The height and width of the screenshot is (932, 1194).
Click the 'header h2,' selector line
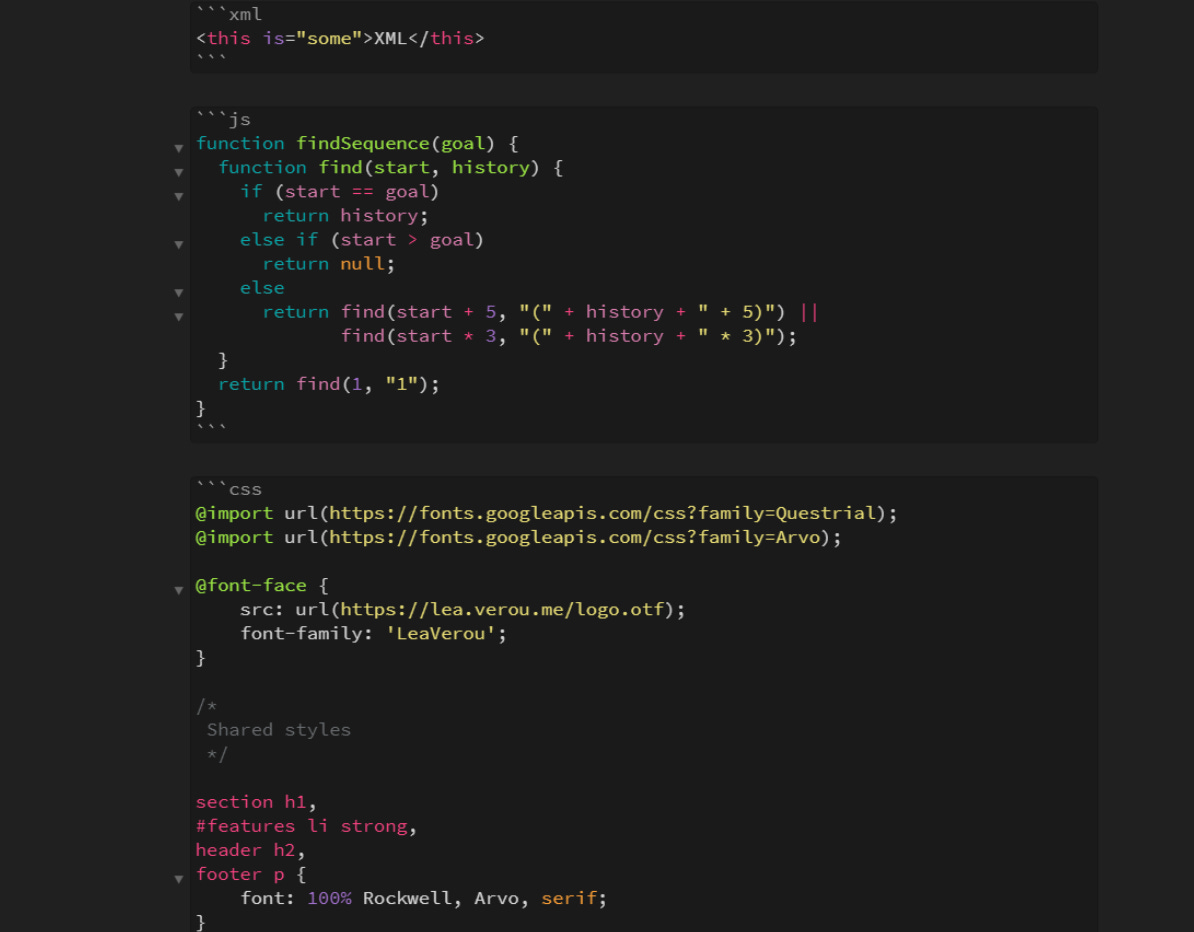coord(251,851)
